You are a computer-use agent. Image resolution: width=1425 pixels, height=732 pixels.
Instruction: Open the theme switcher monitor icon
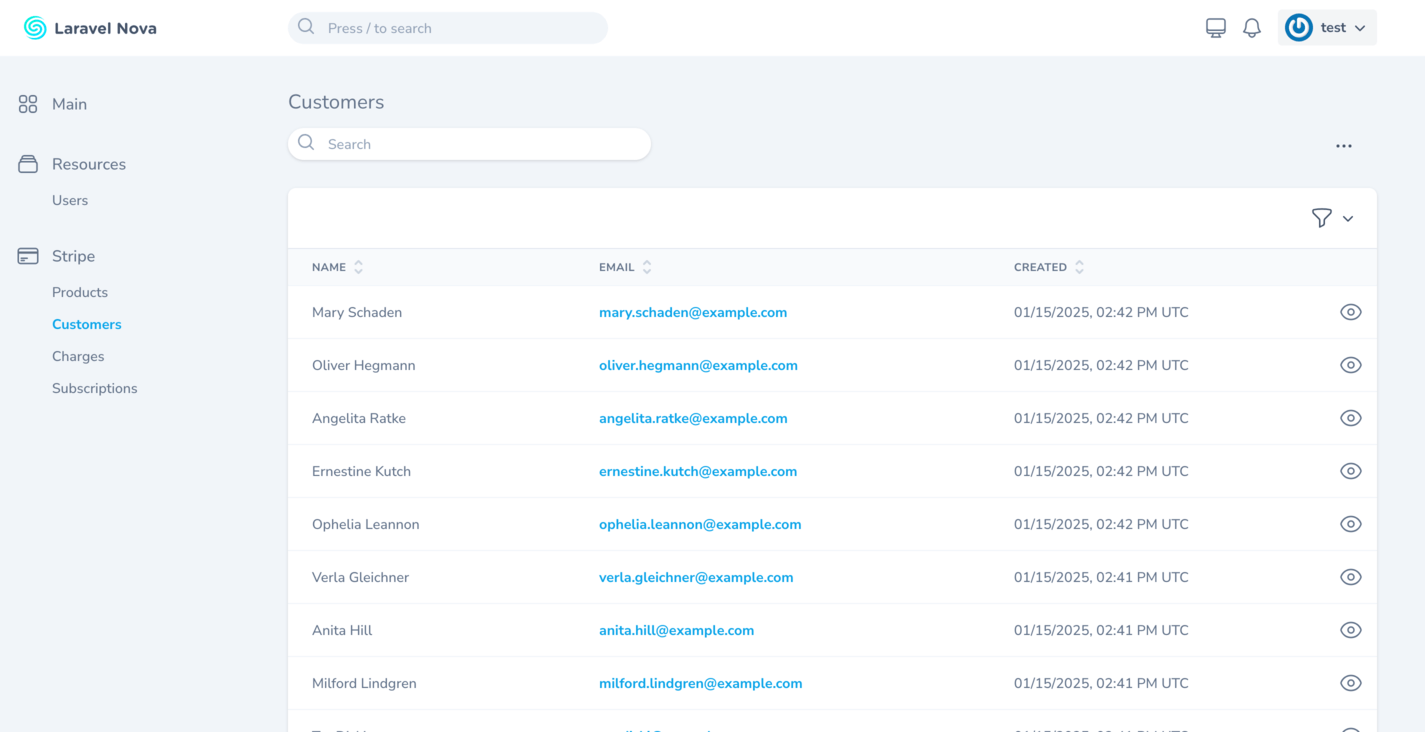(x=1216, y=28)
